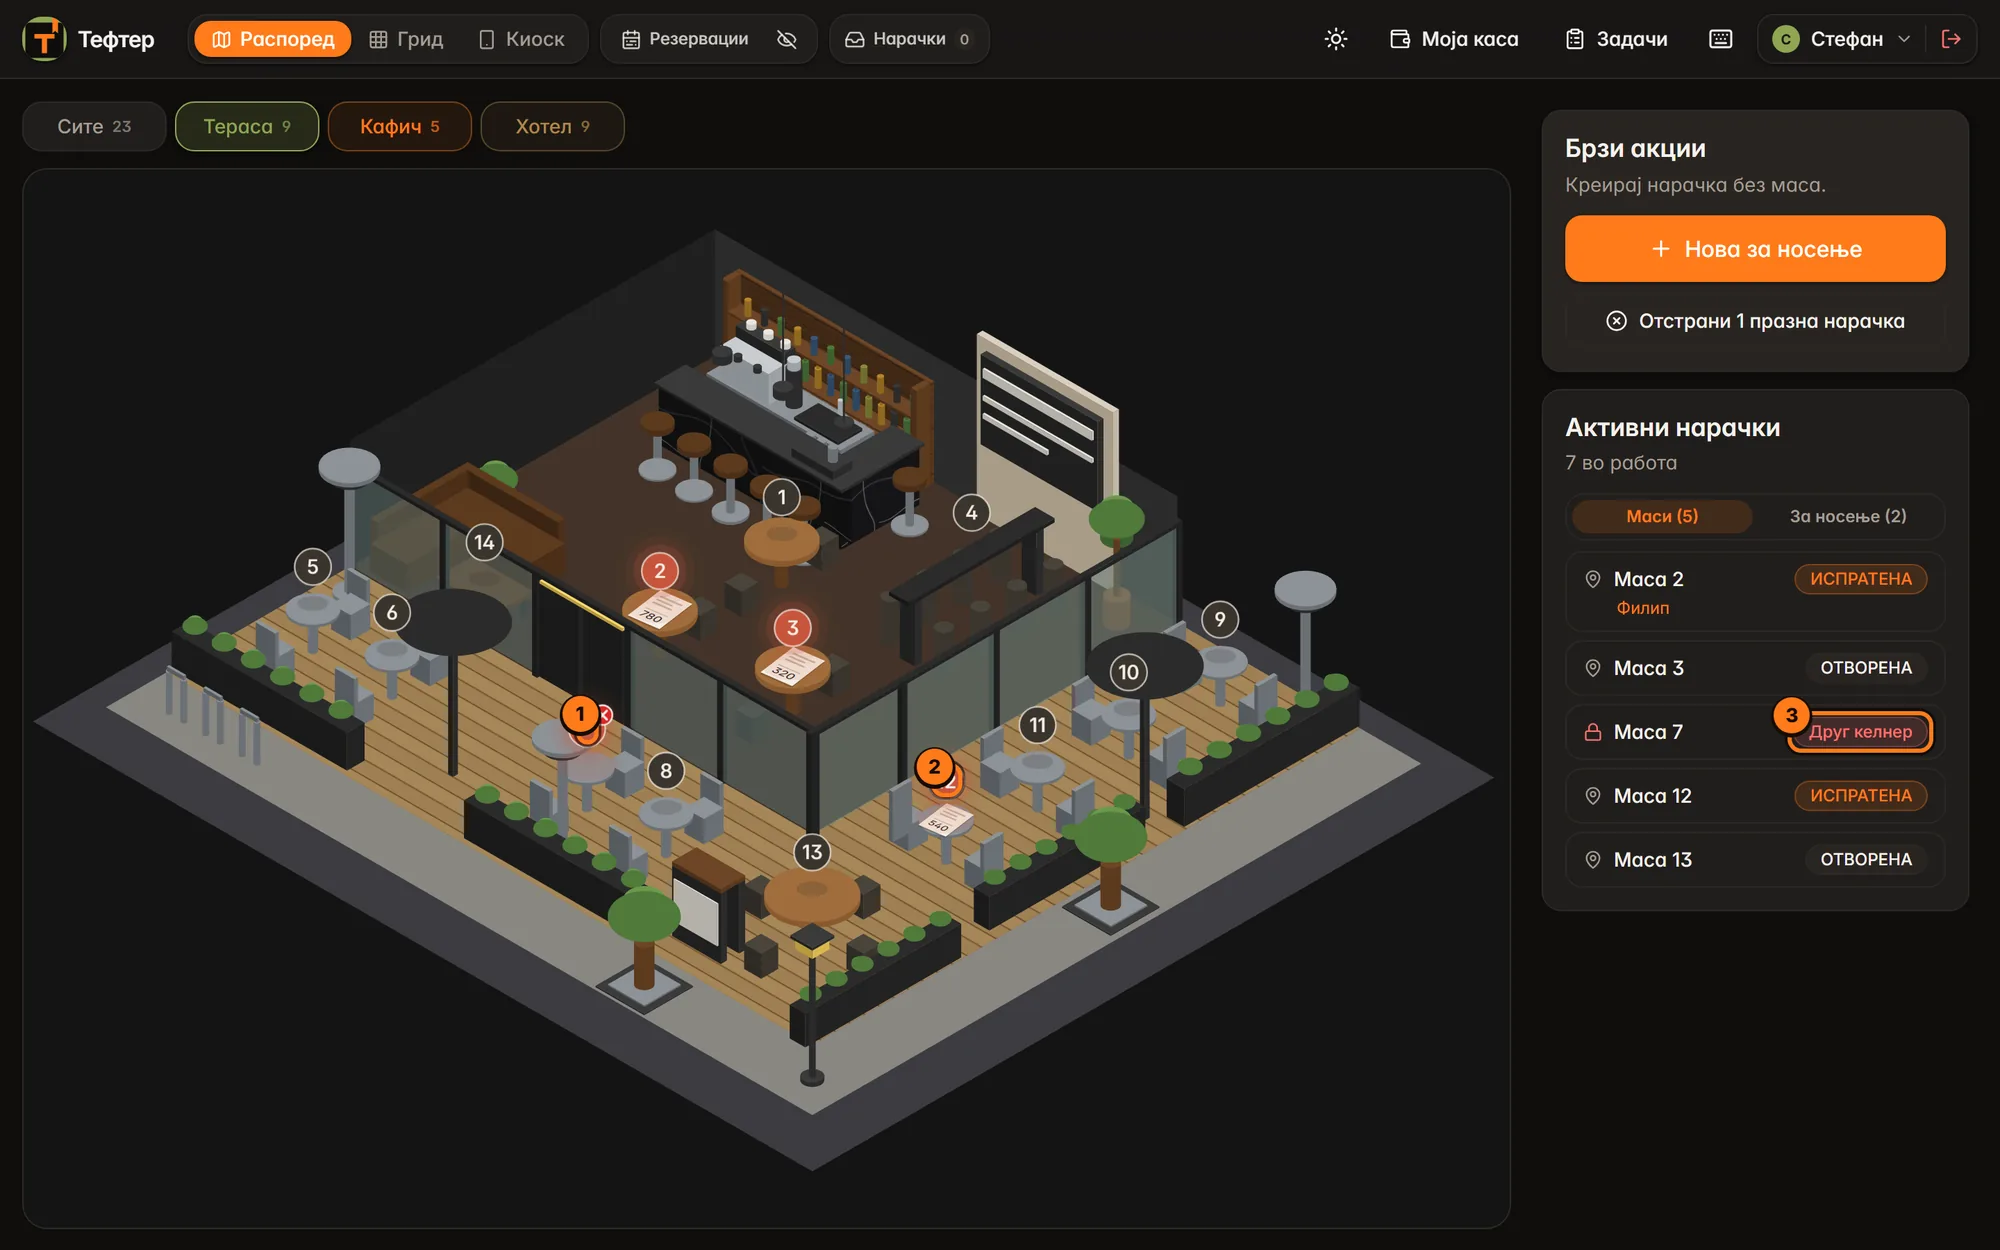Select table marker 14 on floor plan
2000x1250 pixels.
pyautogui.click(x=484, y=542)
